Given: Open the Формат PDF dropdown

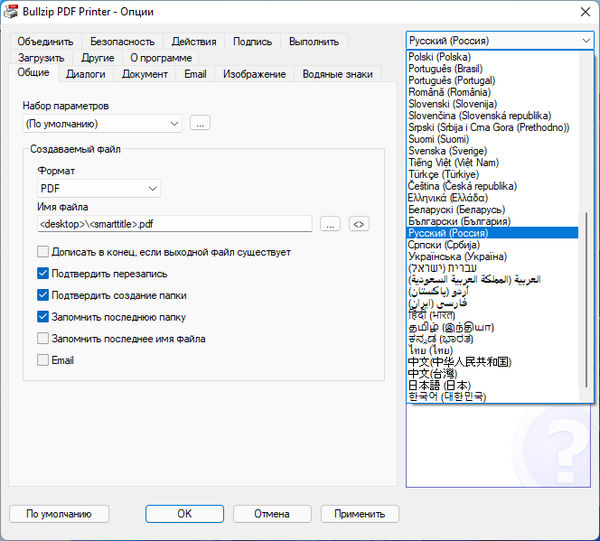Looking at the screenshot, I should pos(99,189).
